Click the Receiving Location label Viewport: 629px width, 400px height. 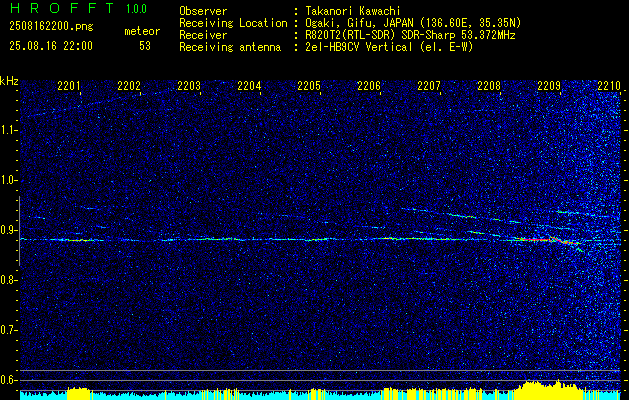233,23
